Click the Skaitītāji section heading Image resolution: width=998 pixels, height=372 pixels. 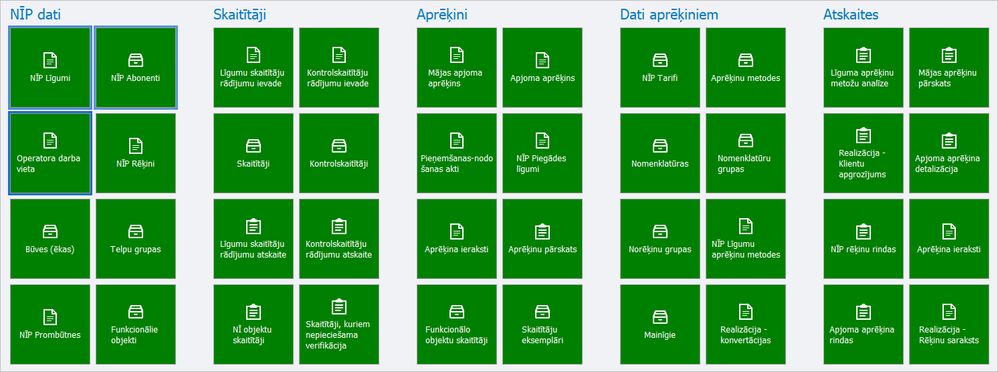tap(240, 15)
